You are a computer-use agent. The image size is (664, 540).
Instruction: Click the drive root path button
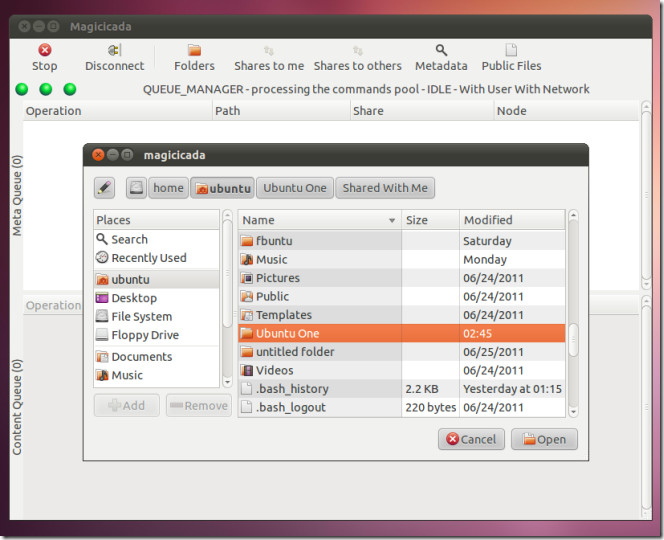point(136,188)
